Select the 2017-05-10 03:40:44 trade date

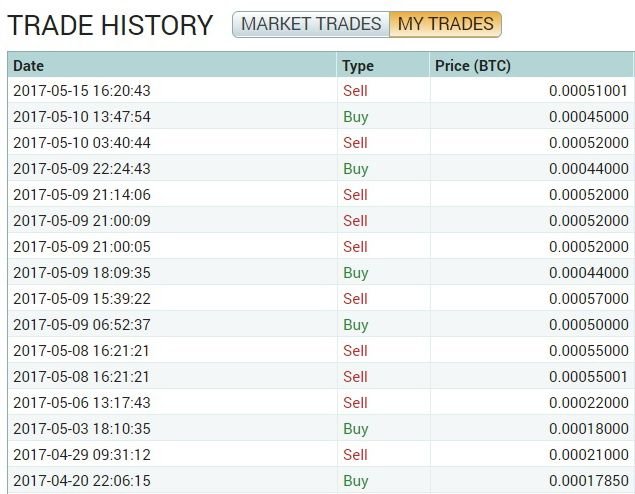(82, 143)
